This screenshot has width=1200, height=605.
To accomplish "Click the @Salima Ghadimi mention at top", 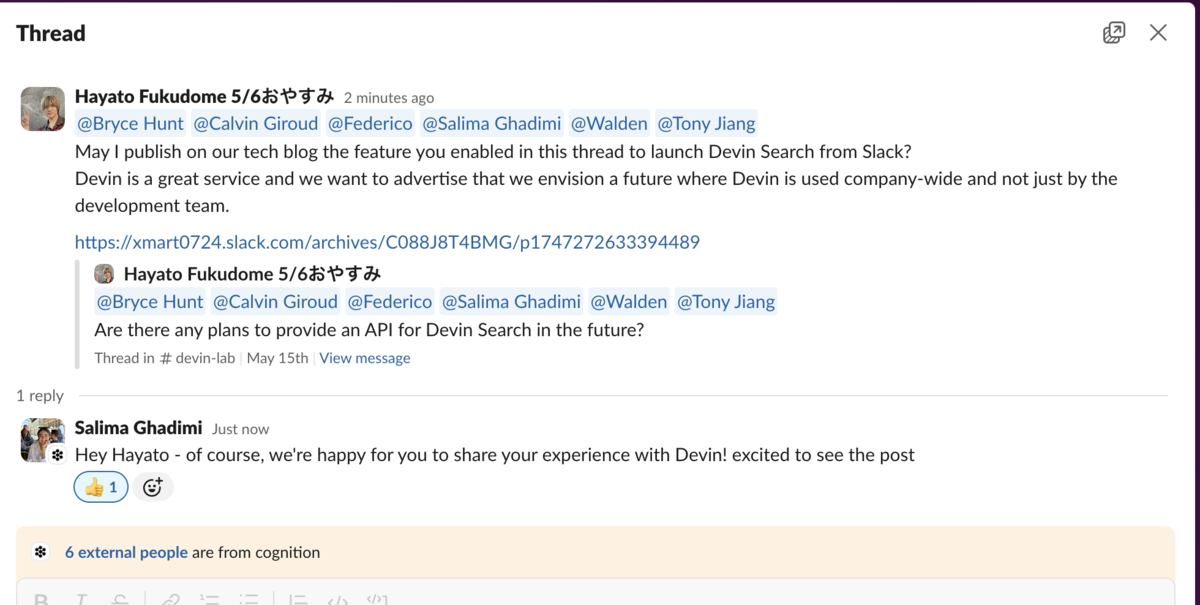I will pos(492,124).
